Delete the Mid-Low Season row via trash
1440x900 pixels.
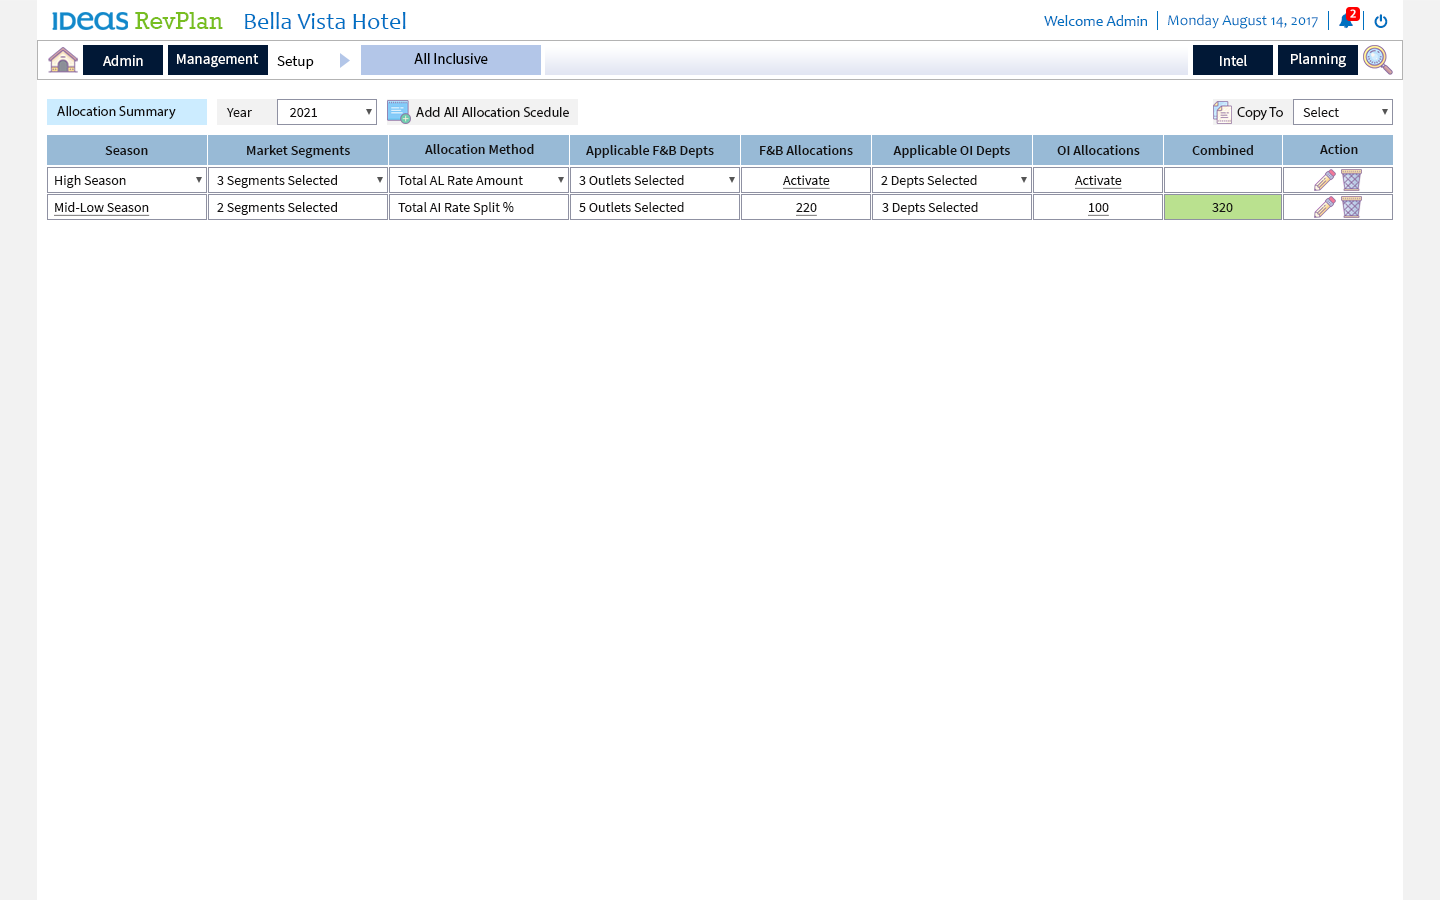[1351, 207]
